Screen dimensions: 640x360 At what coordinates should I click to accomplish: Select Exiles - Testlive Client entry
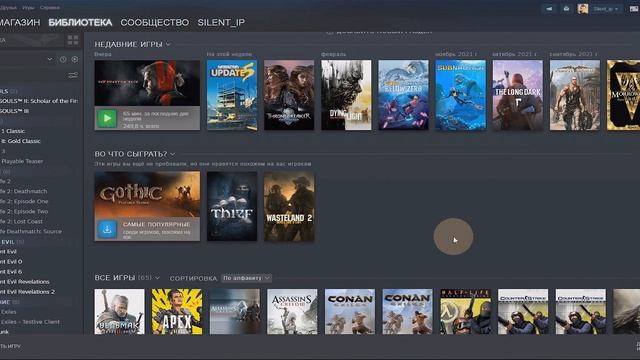pos(30,322)
